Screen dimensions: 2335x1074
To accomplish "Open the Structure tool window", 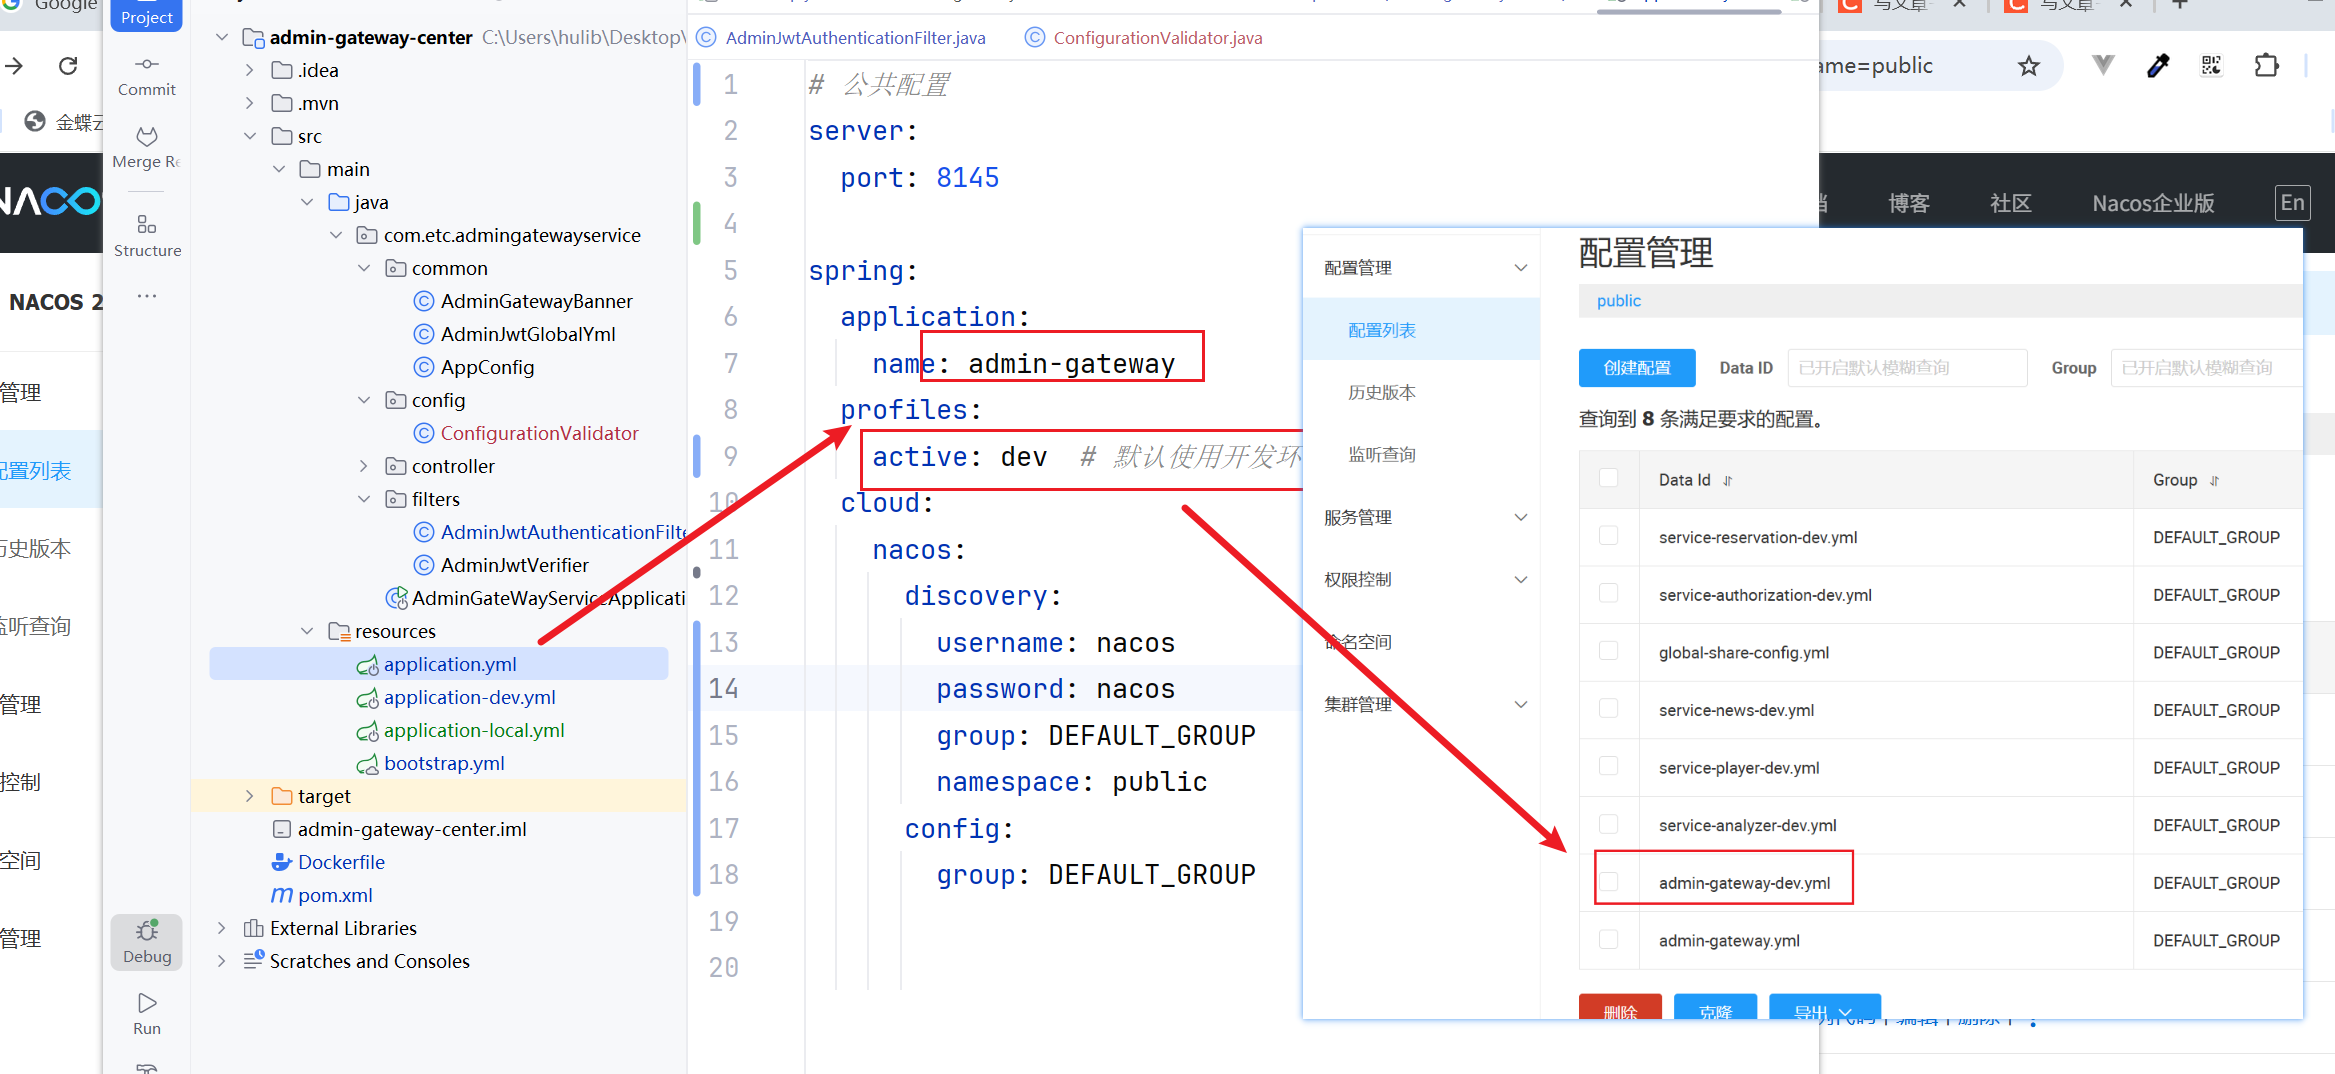I will point(146,236).
